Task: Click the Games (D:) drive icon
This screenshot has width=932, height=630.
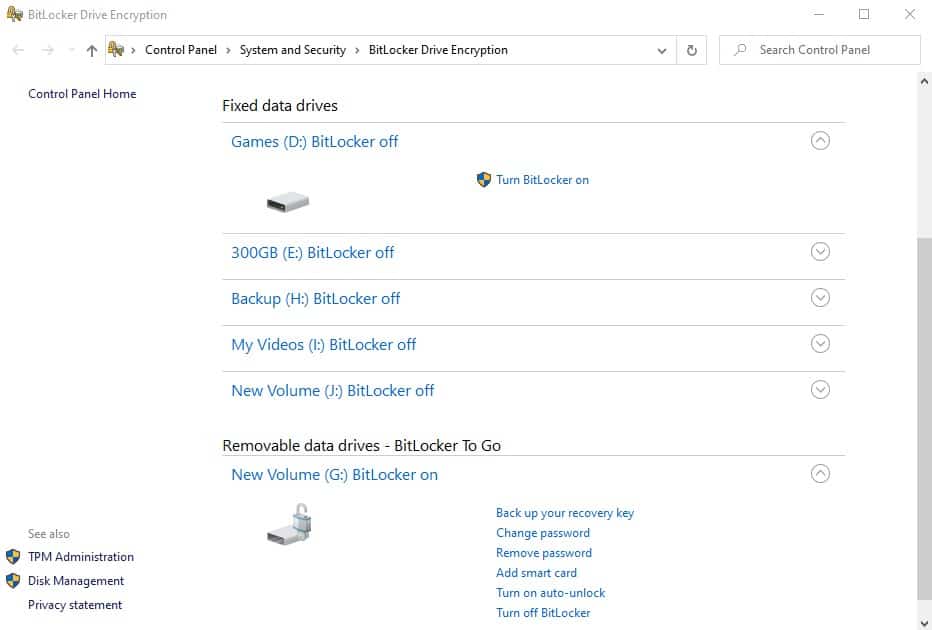Action: (x=288, y=201)
